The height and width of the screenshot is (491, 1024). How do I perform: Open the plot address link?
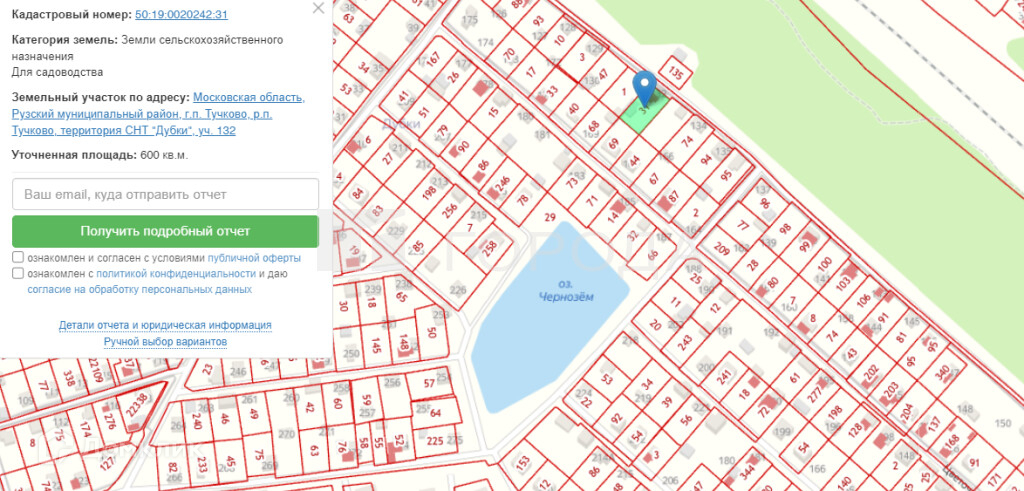(158, 114)
